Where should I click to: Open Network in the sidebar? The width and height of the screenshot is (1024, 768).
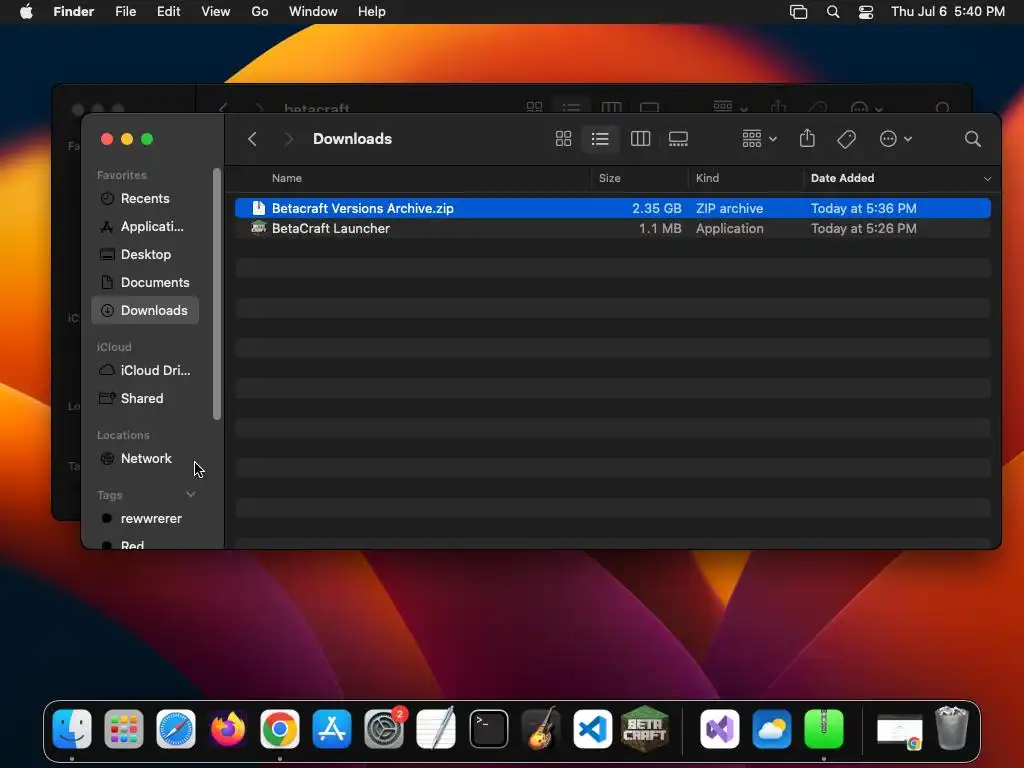(x=145, y=458)
